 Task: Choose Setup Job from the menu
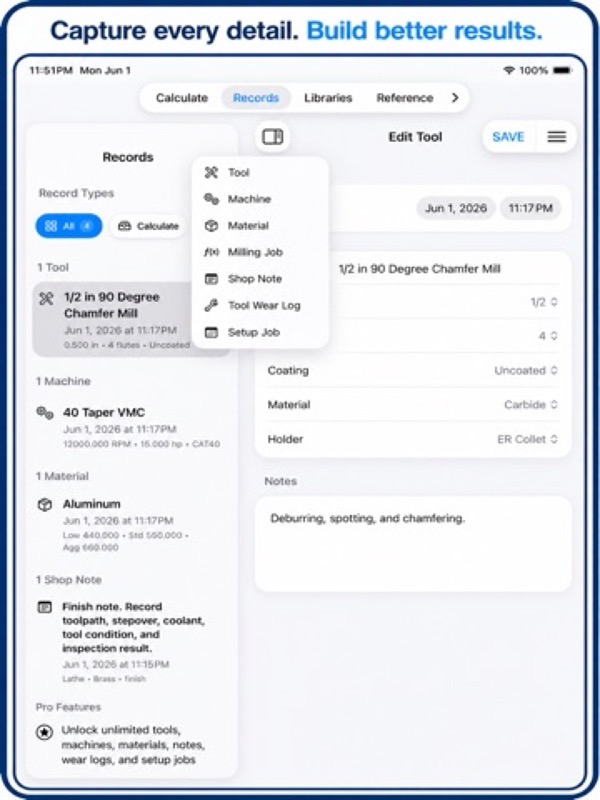(x=260, y=332)
